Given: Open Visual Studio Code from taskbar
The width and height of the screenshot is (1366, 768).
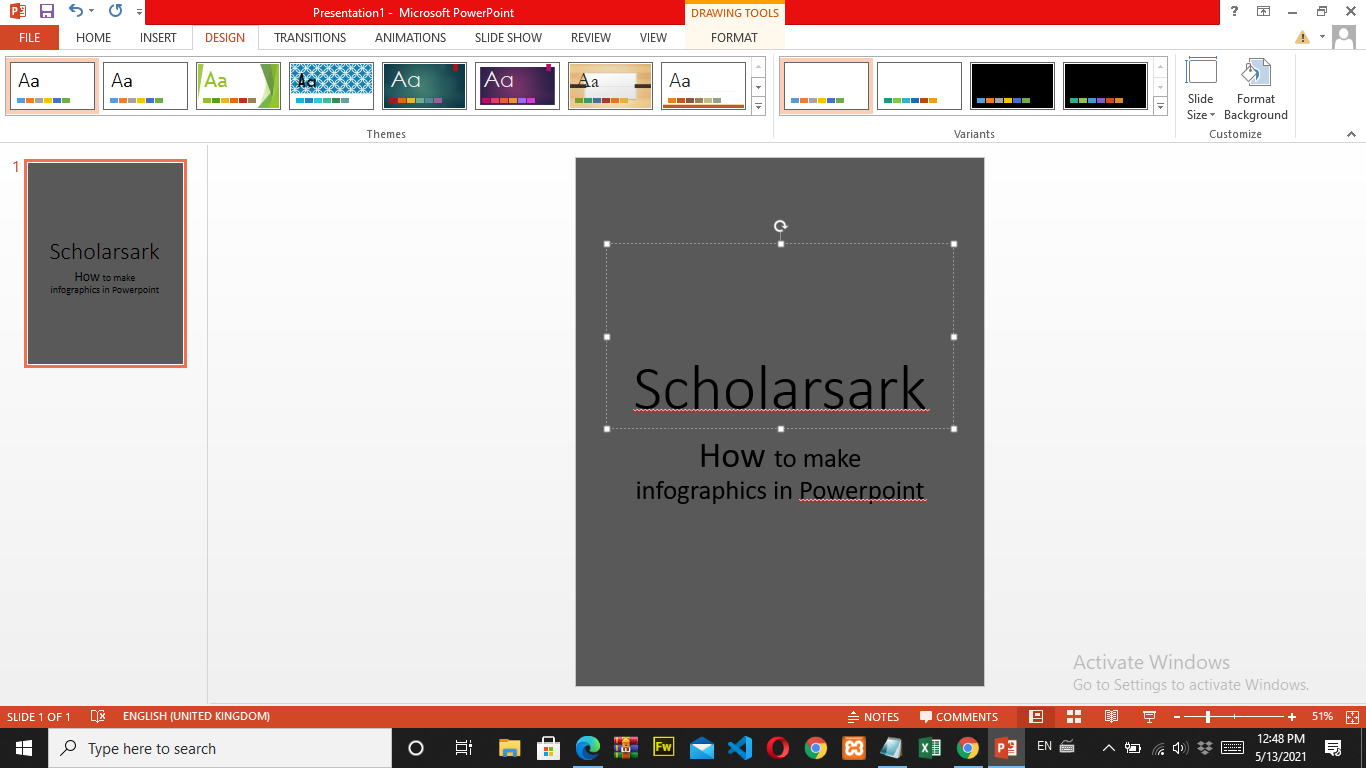Looking at the screenshot, I should (x=740, y=748).
